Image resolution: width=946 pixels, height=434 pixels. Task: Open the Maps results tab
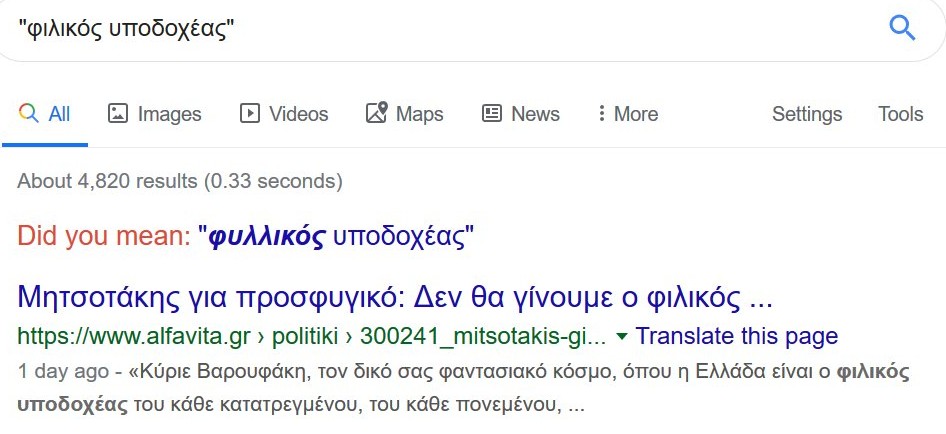(419, 114)
